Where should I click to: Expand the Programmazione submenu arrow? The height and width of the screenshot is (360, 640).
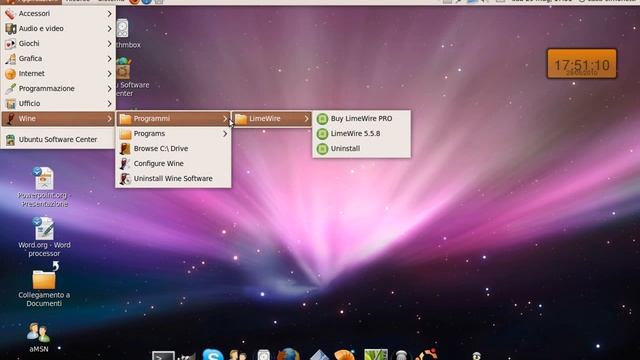tap(109, 89)
